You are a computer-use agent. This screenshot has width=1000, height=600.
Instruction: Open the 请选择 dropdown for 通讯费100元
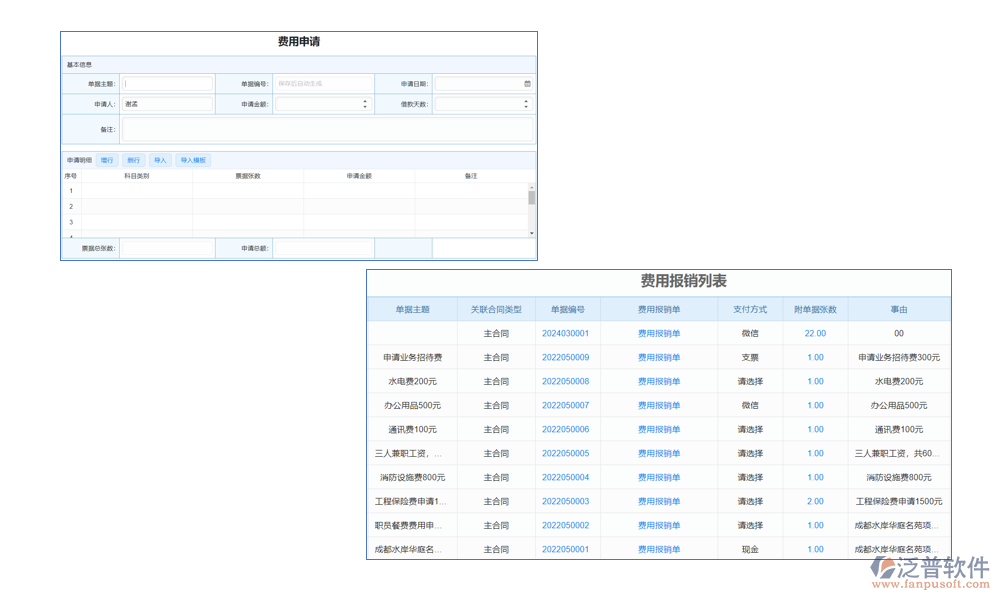750,429
